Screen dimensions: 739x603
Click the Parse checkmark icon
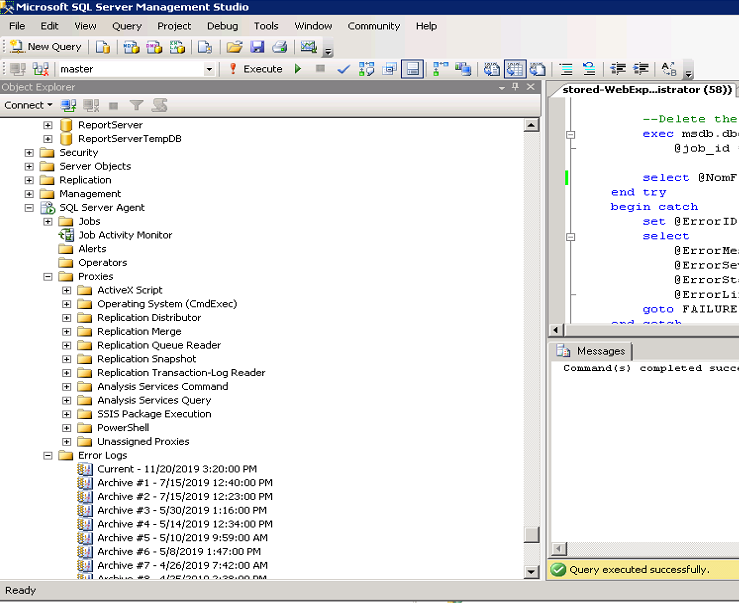coord(343,69)
